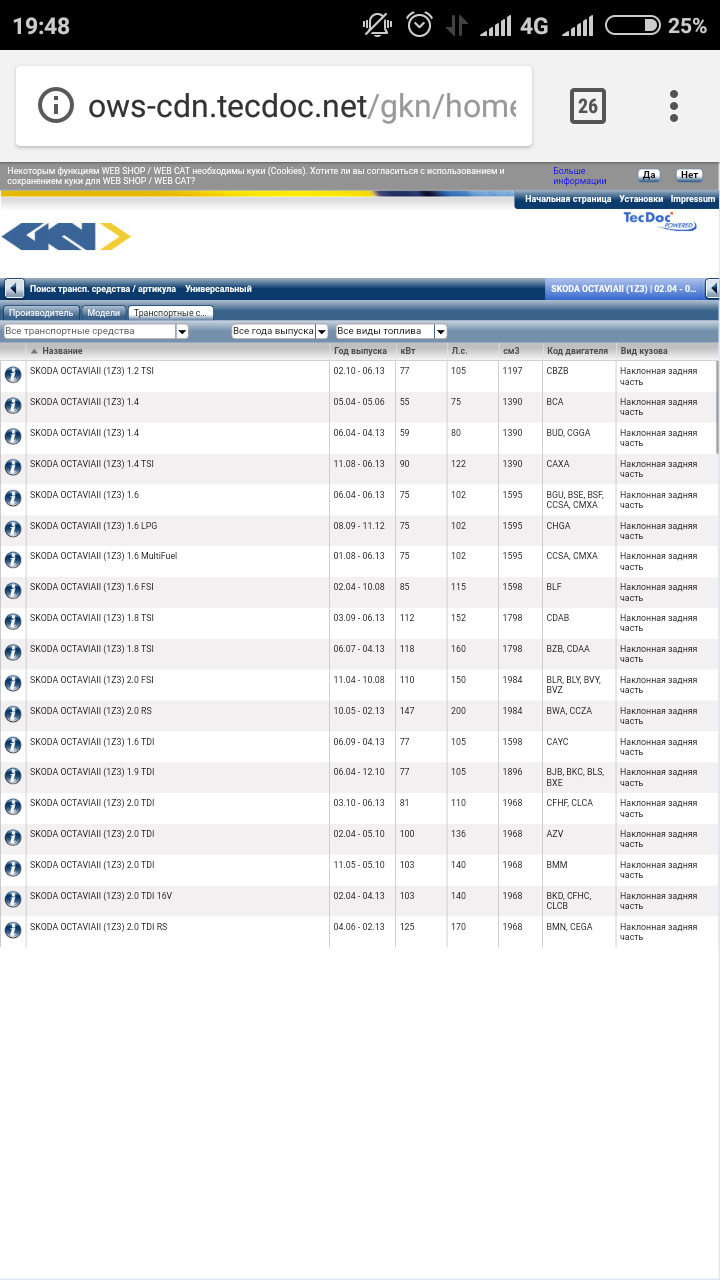Open browser tab switcher showing 26
This screenshot has width=720, height=1280.
(x=587, y=106)
